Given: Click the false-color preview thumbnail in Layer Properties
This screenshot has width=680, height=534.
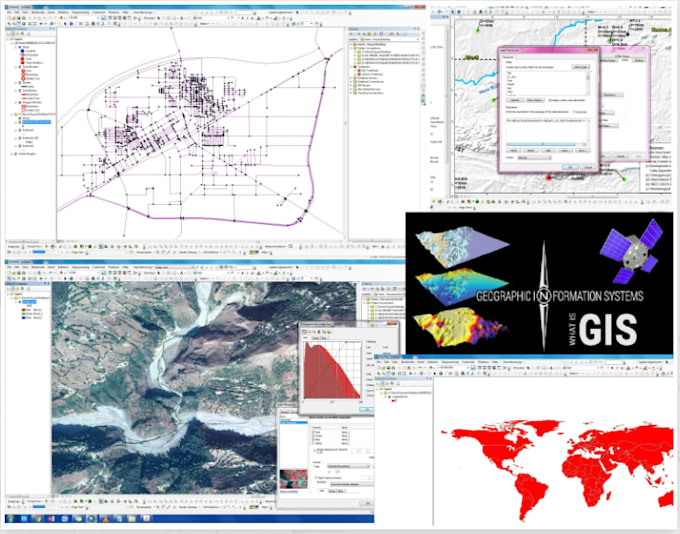Looking at the screenshot, I should click(x=294, y=479).
